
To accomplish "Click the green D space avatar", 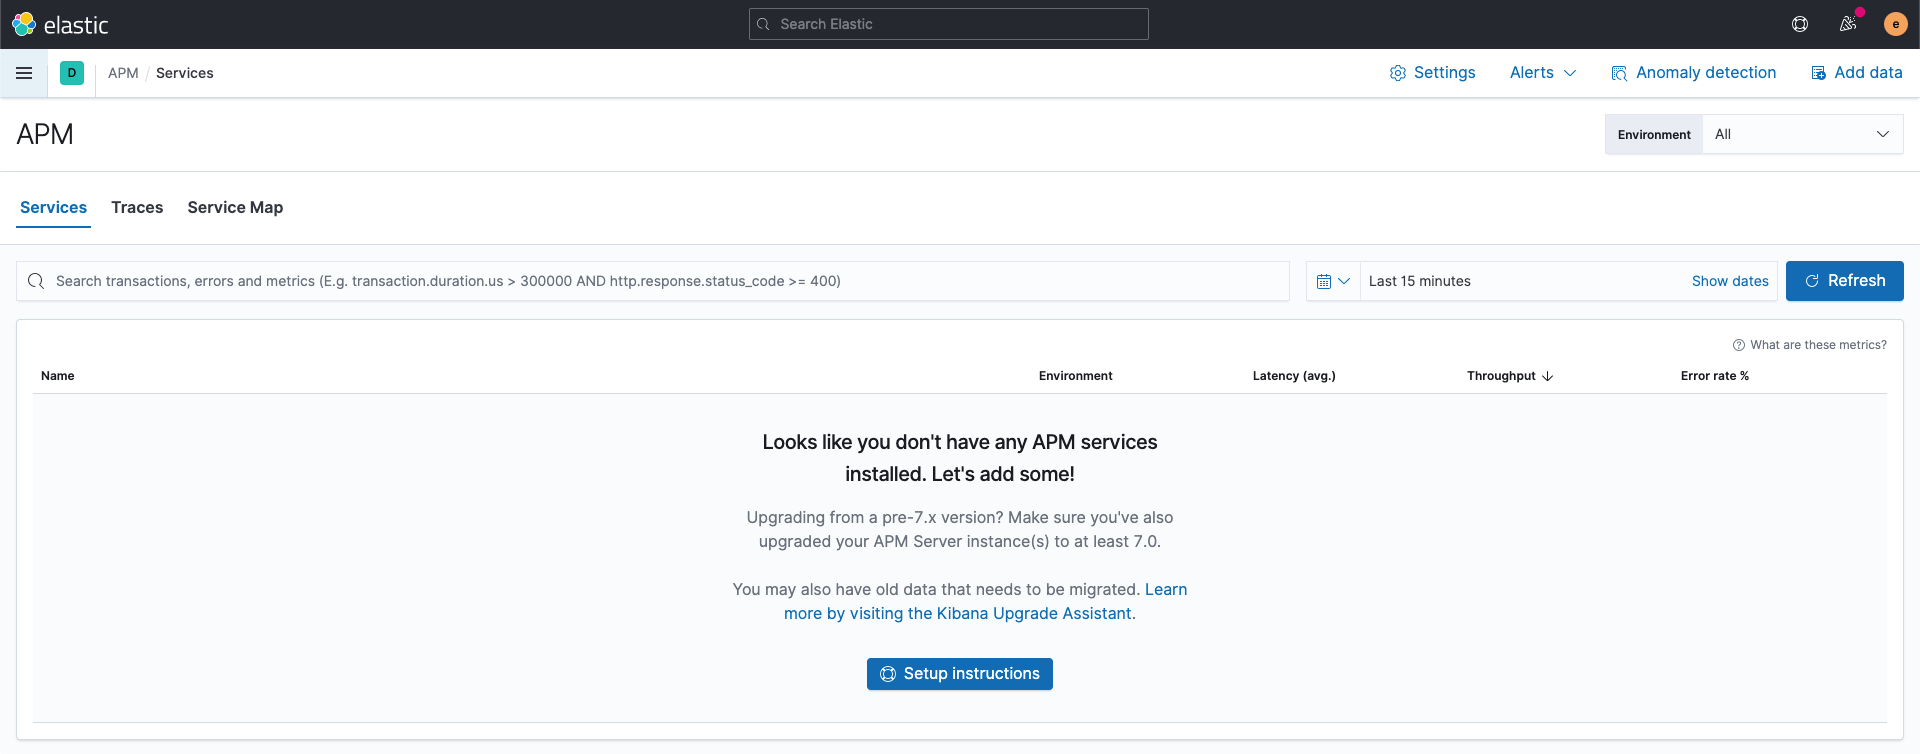I will (x=72, y=73).
